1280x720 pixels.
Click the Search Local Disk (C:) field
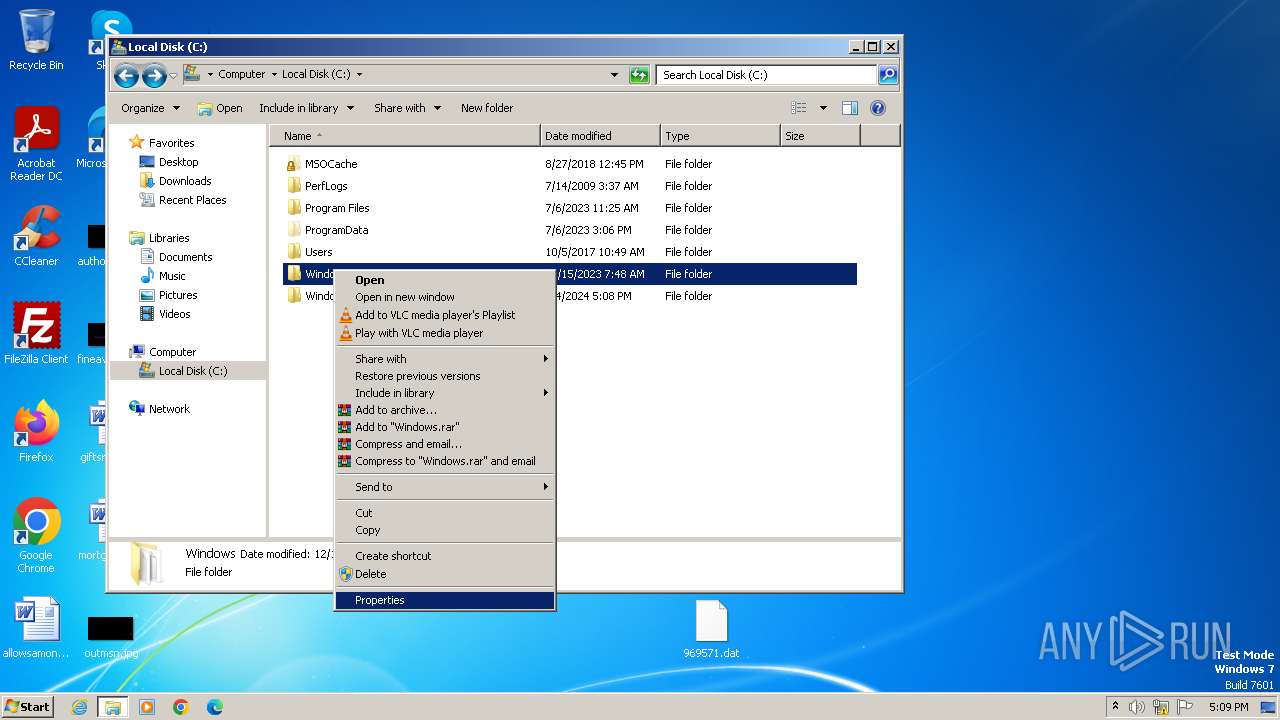[766, 75]
